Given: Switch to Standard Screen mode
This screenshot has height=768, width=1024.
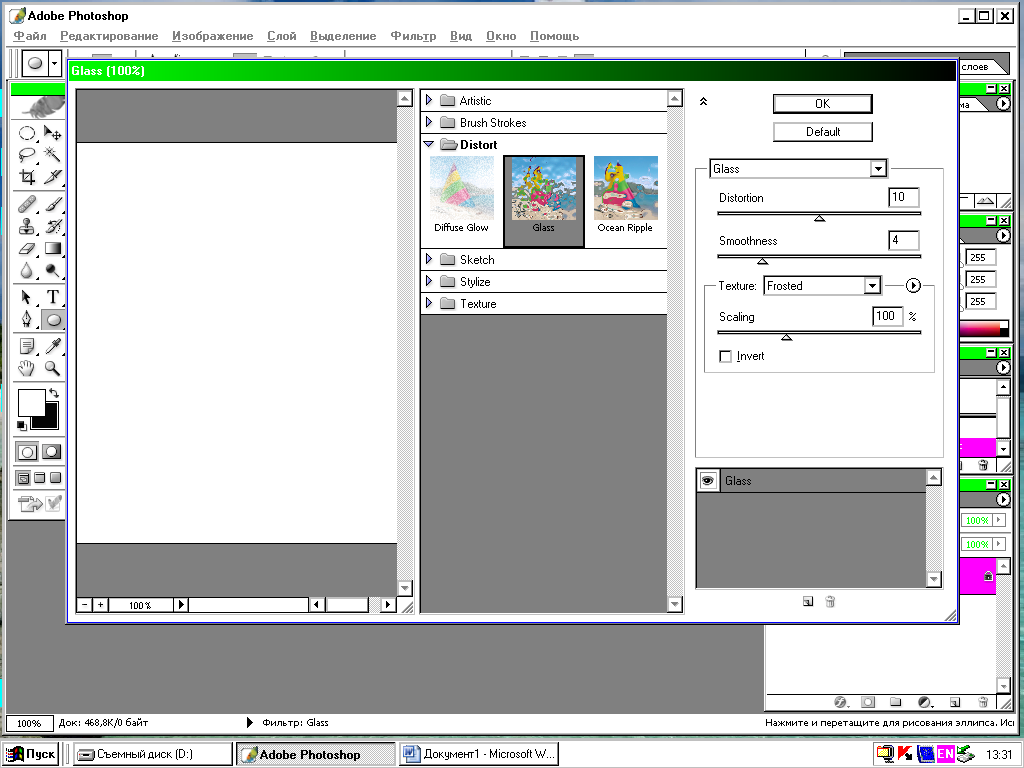Looking at the screenshot, I should tap(23, 478).
